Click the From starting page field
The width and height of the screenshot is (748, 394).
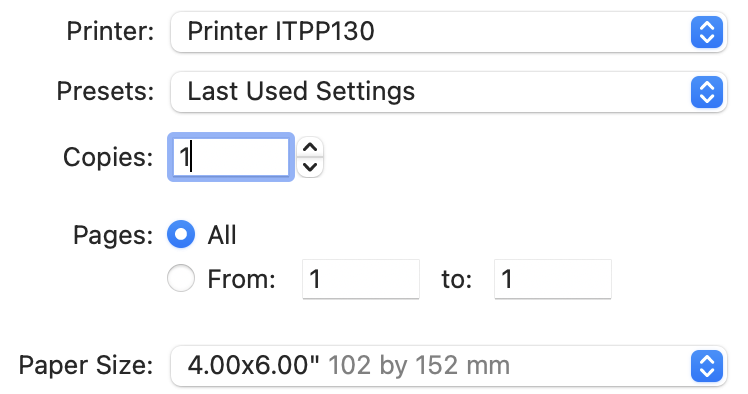pos(361,279)
